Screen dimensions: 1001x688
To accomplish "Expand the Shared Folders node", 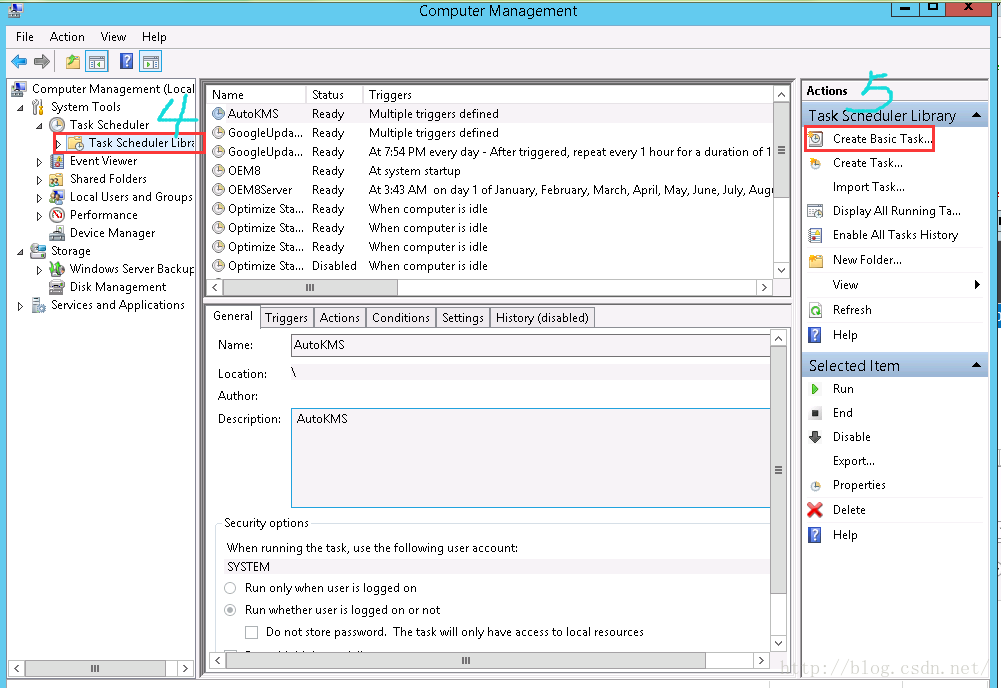I will click(40, 180).
